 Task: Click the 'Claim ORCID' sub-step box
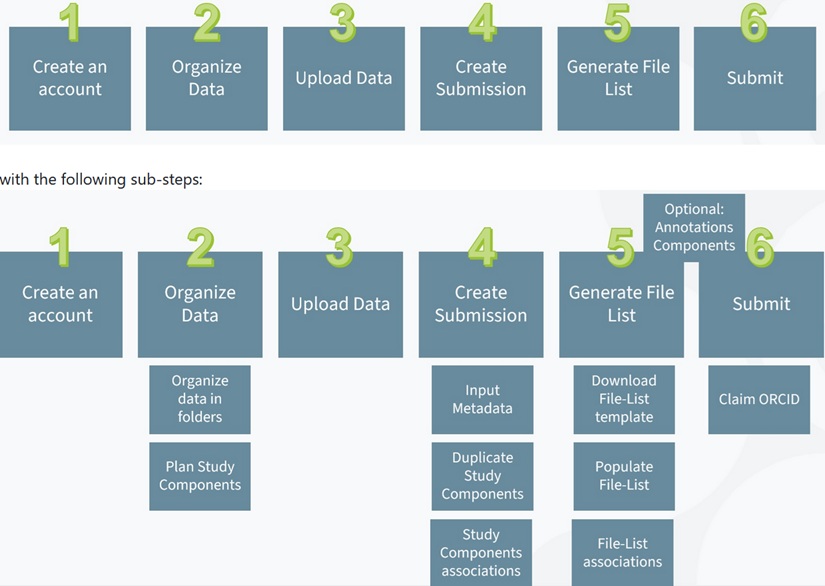point(759,399)
